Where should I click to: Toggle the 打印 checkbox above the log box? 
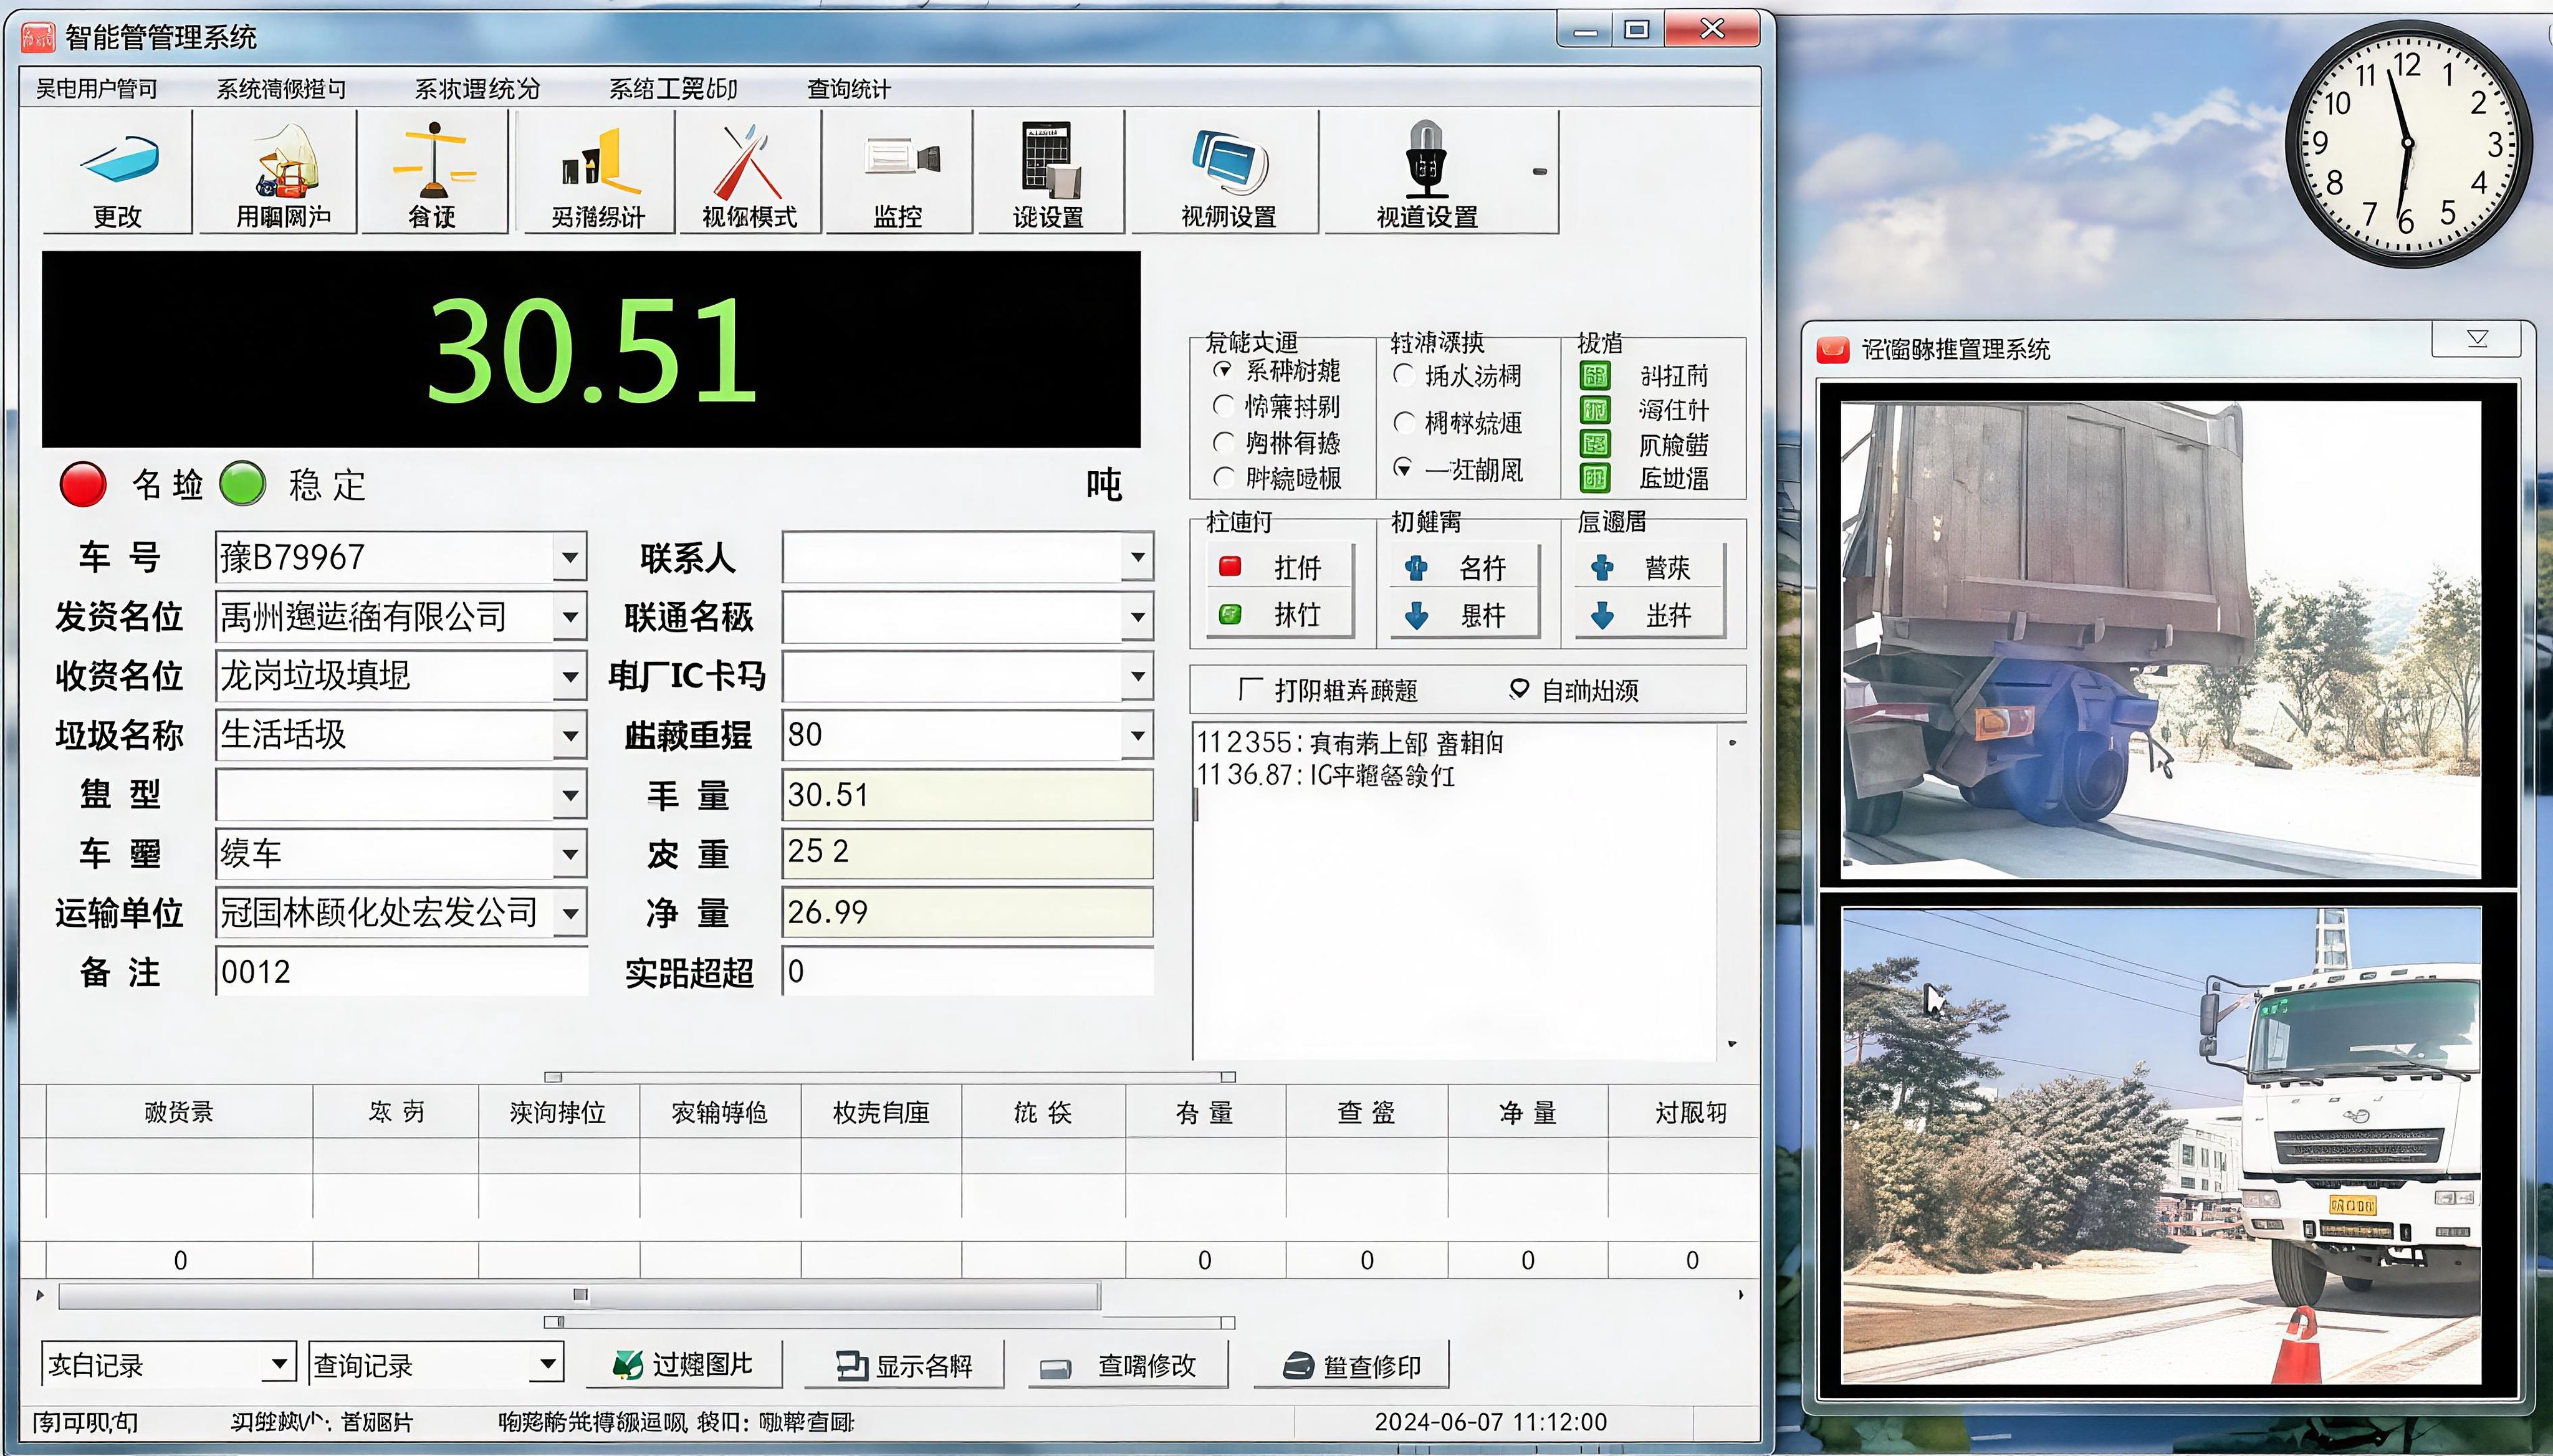(x=1250, y=689)
